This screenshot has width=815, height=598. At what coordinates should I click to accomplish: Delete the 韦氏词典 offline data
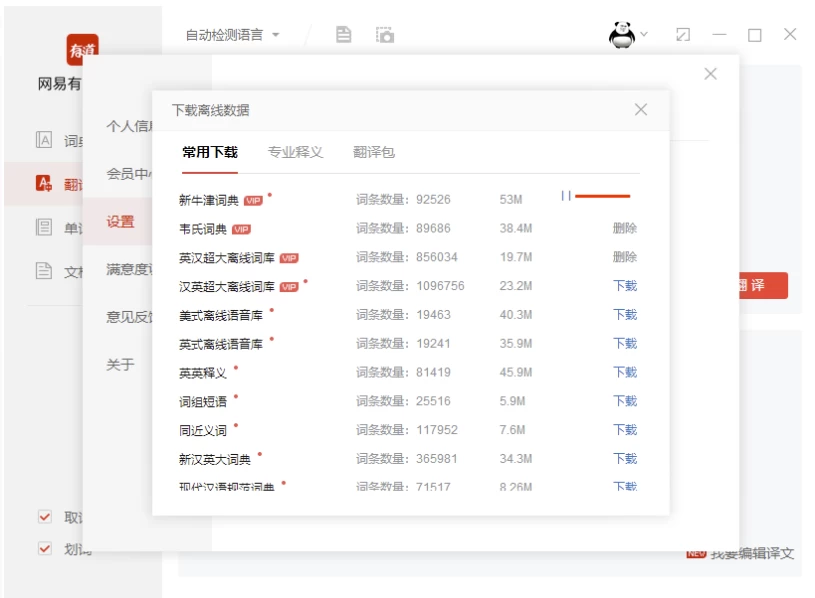click(625, 228)
